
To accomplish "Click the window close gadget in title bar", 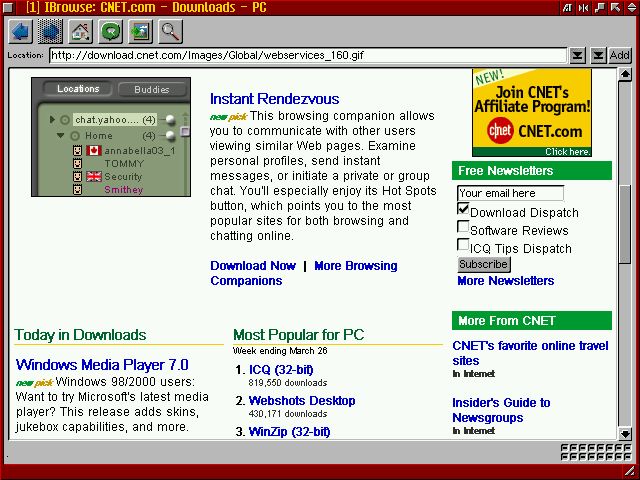I will coord(9,7).
